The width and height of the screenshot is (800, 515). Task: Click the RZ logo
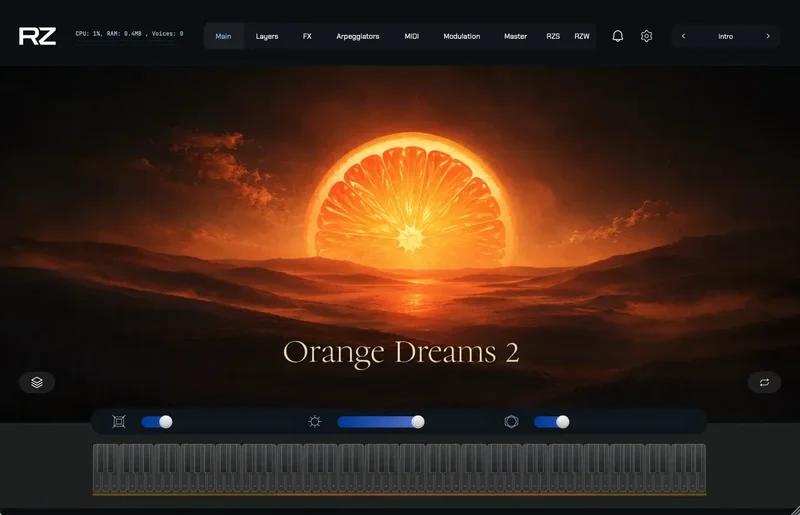click(37, 36)
